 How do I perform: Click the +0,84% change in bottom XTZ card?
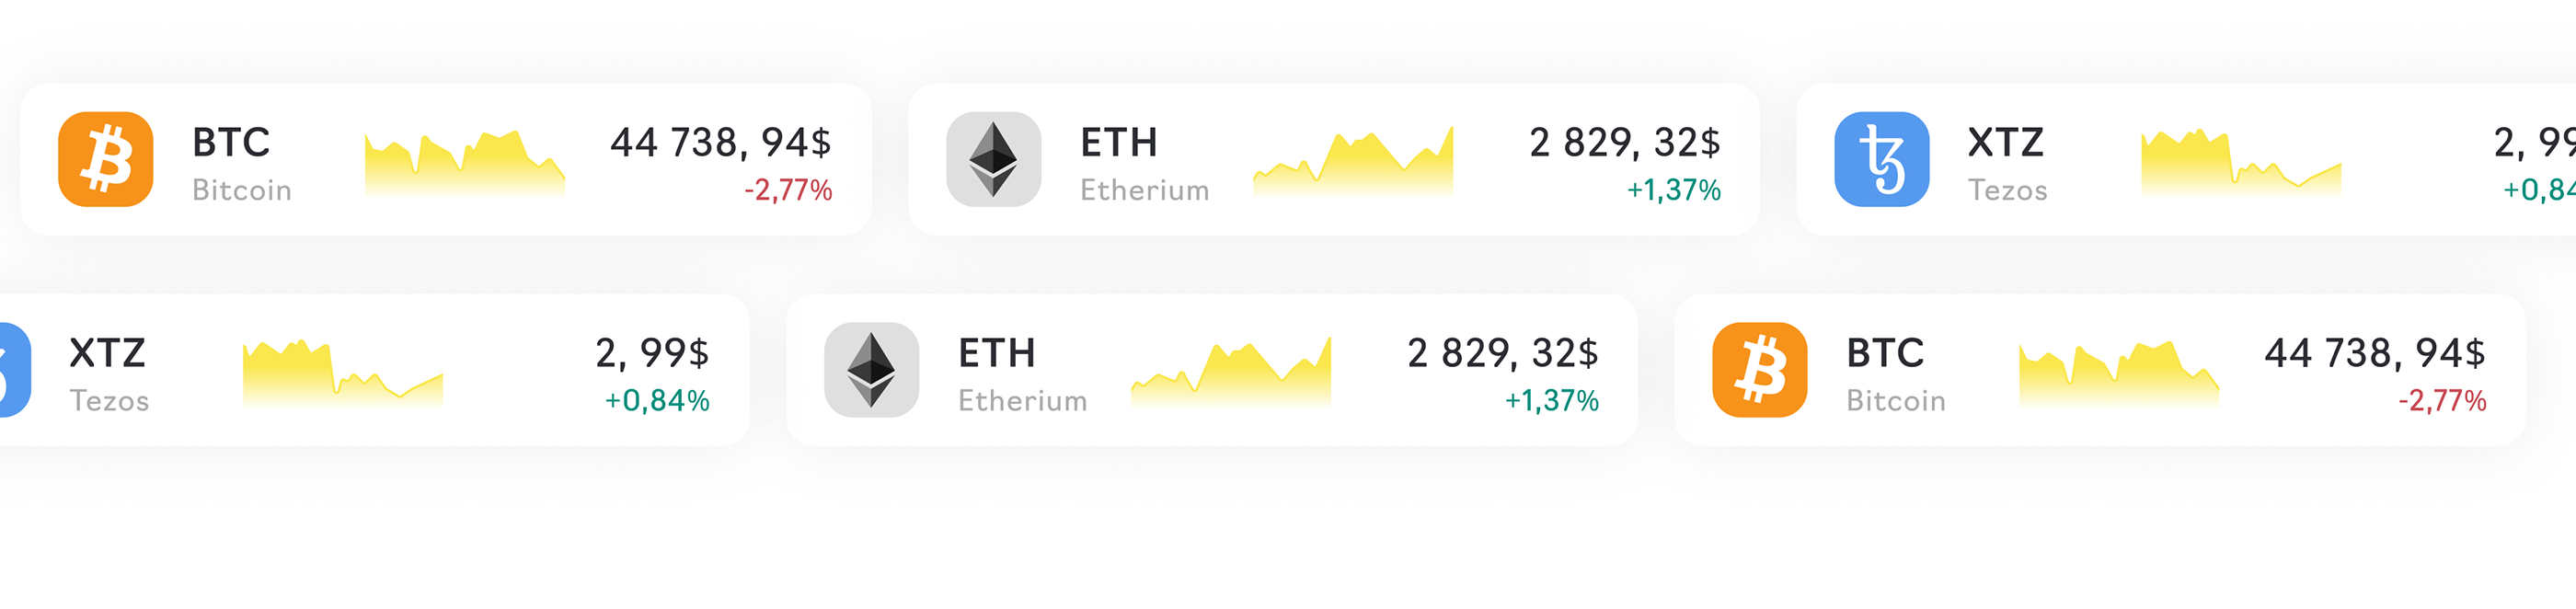657,401
